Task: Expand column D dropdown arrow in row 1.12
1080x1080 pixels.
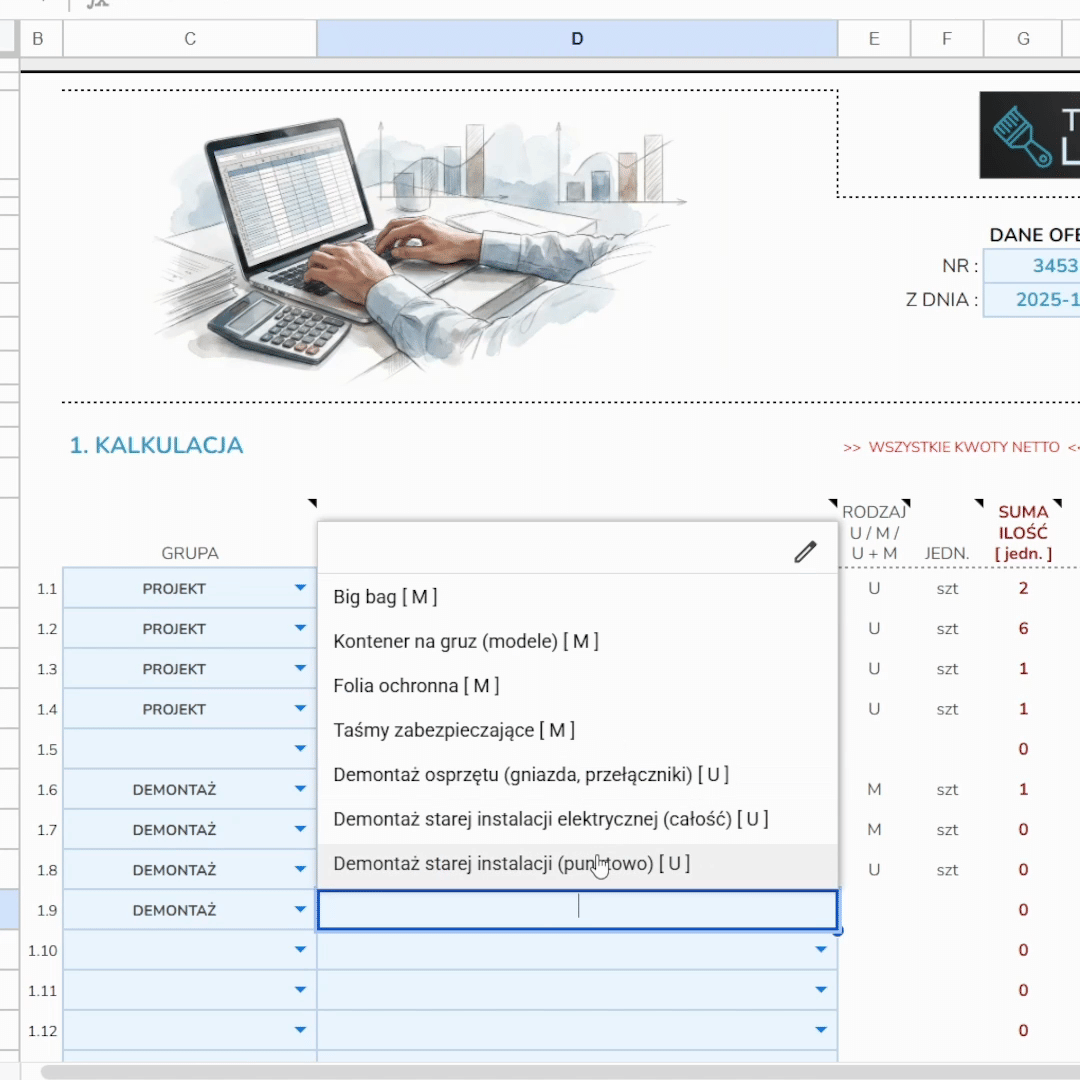Action: click(821, 1030)
